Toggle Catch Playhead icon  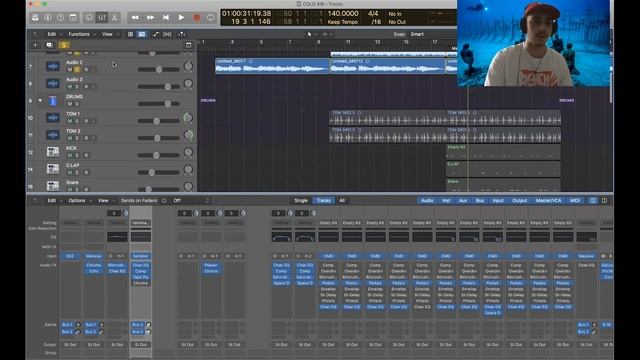click(182, 34)
